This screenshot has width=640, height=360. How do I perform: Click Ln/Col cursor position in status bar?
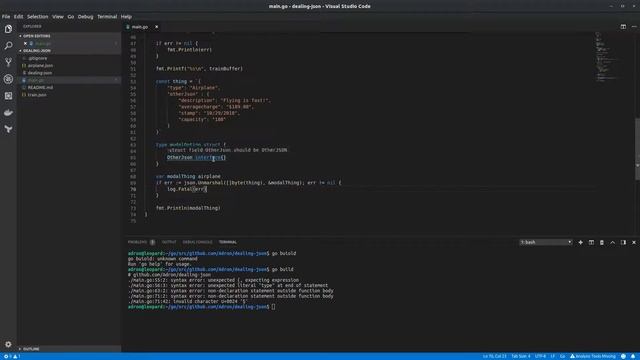point(494,356)
